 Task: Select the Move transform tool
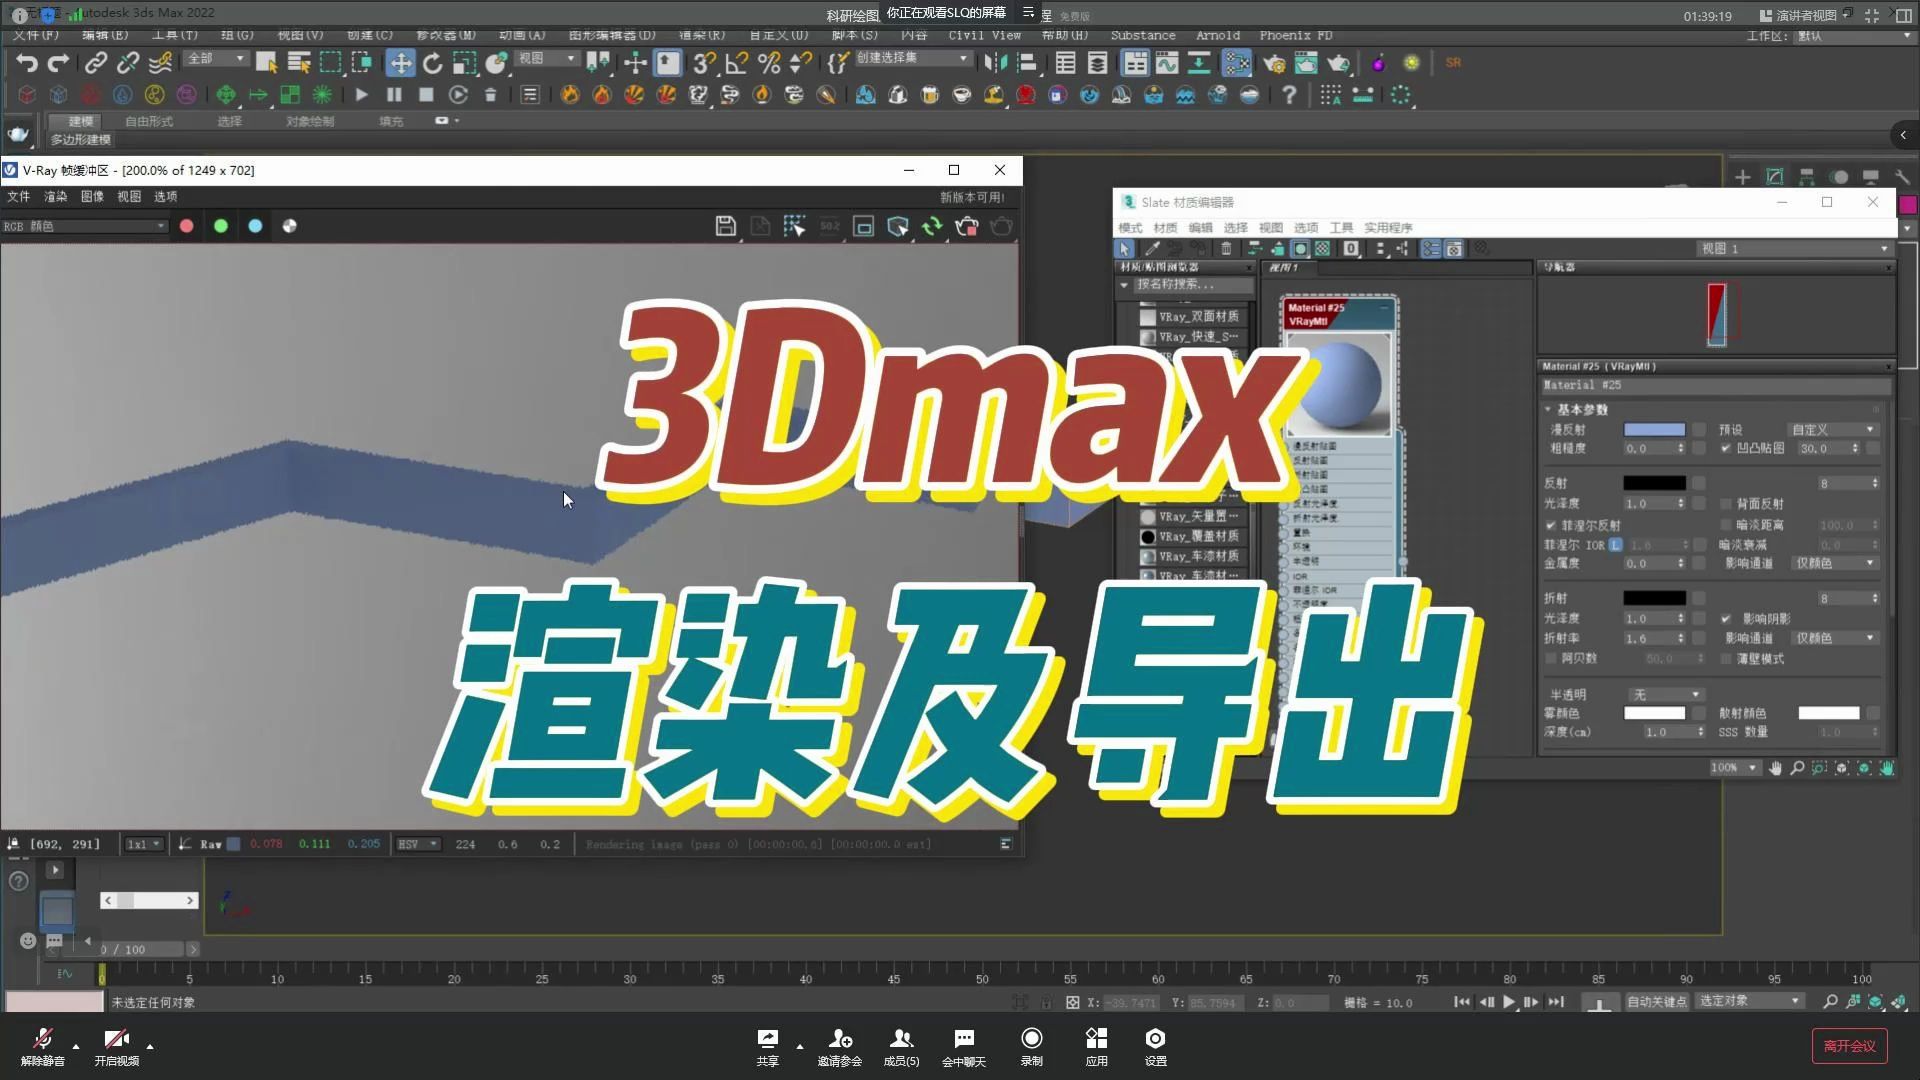[x=400, y=63]
